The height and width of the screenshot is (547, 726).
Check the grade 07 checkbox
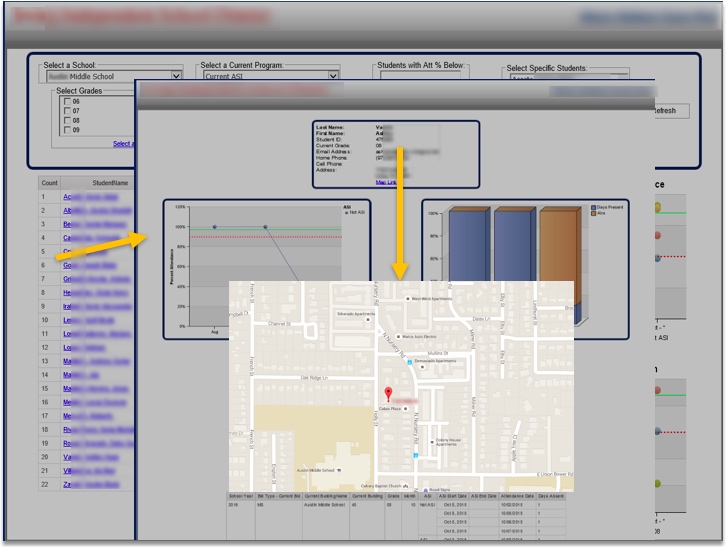(68, 111)
